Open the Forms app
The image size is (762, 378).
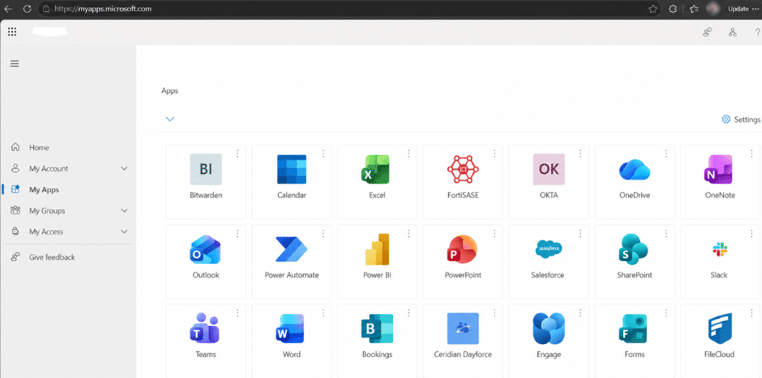[634, 341]
